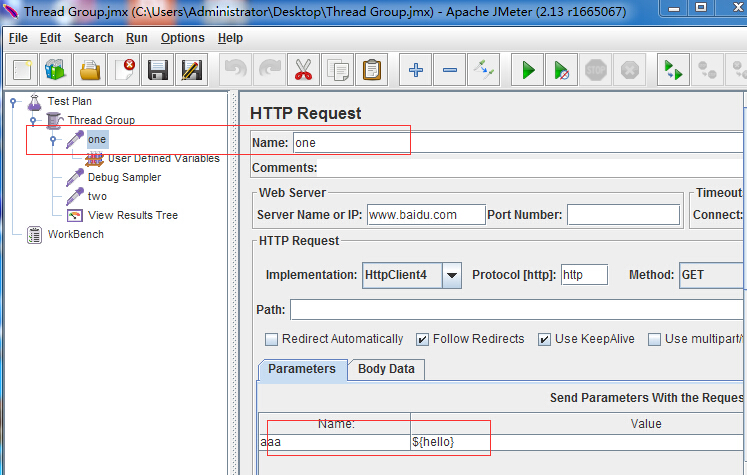Start the test with green play icon

527,70
